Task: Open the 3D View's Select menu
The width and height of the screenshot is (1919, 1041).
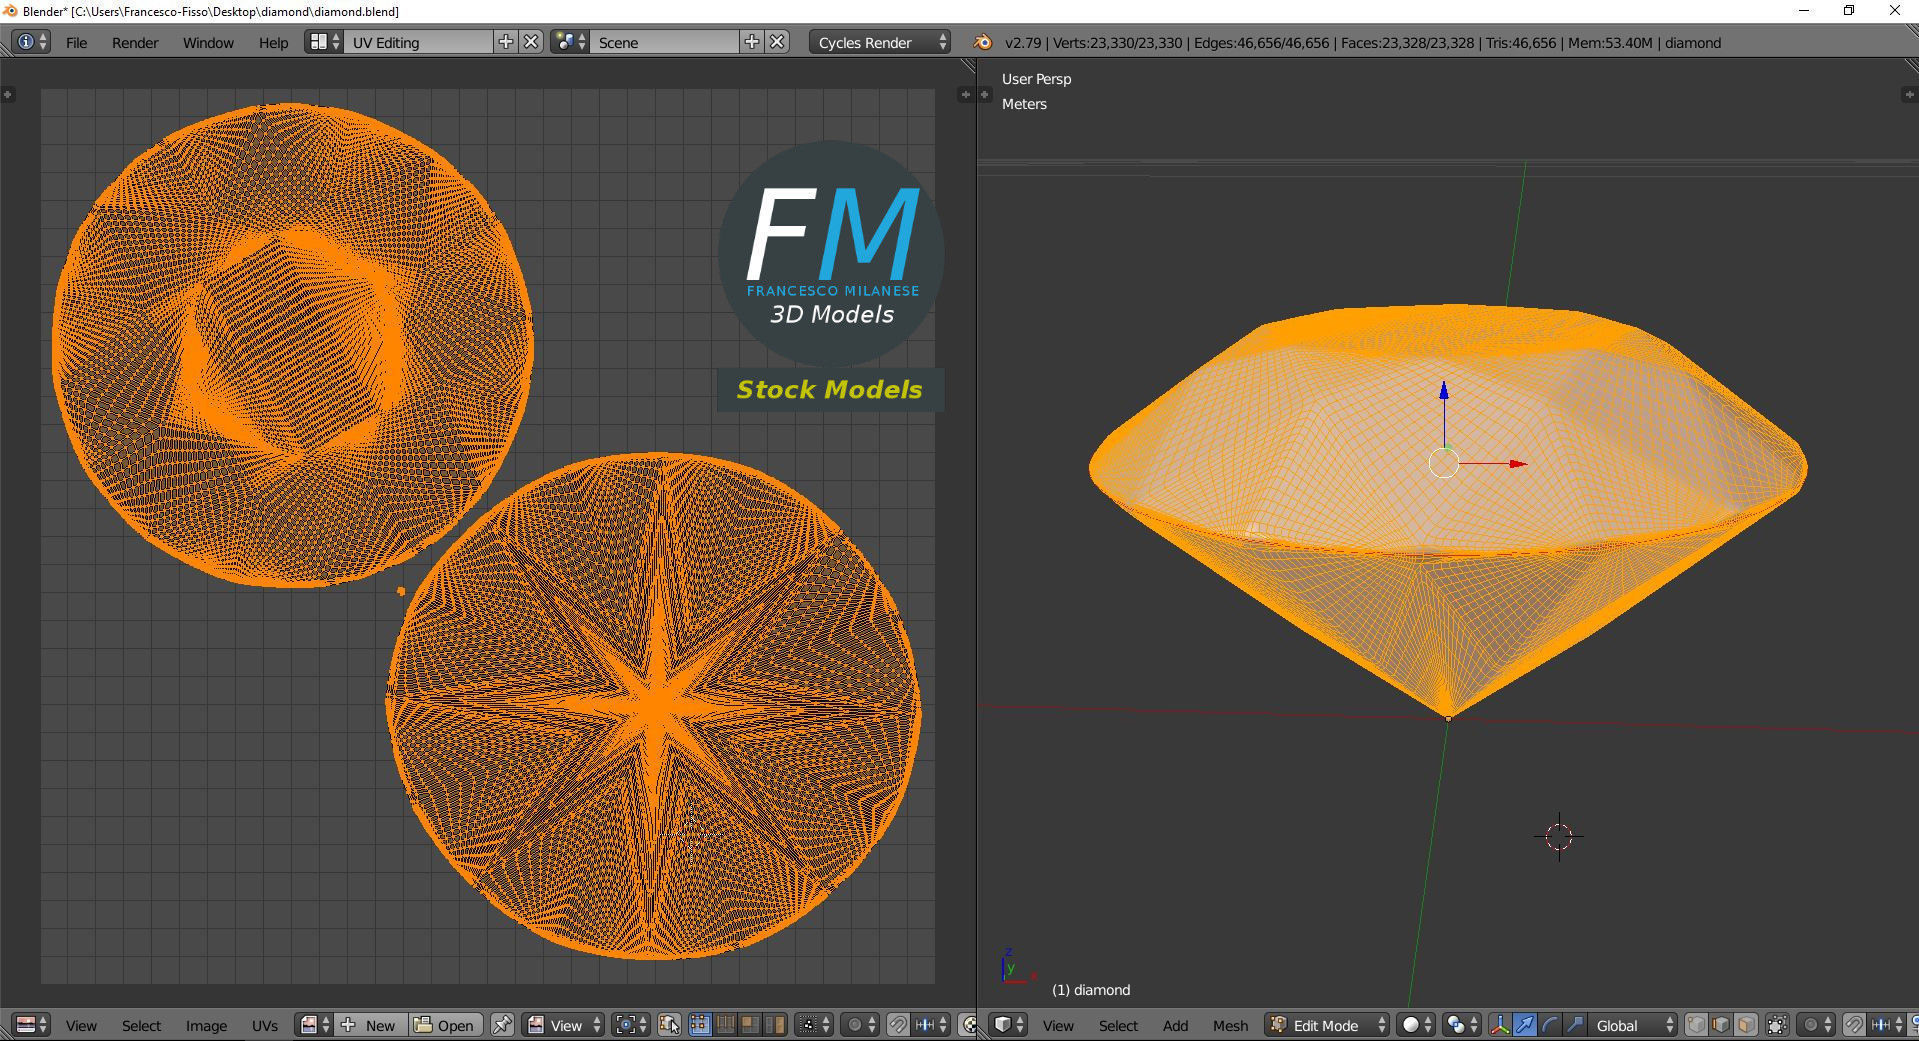Action: (x=1118, y=1025)
